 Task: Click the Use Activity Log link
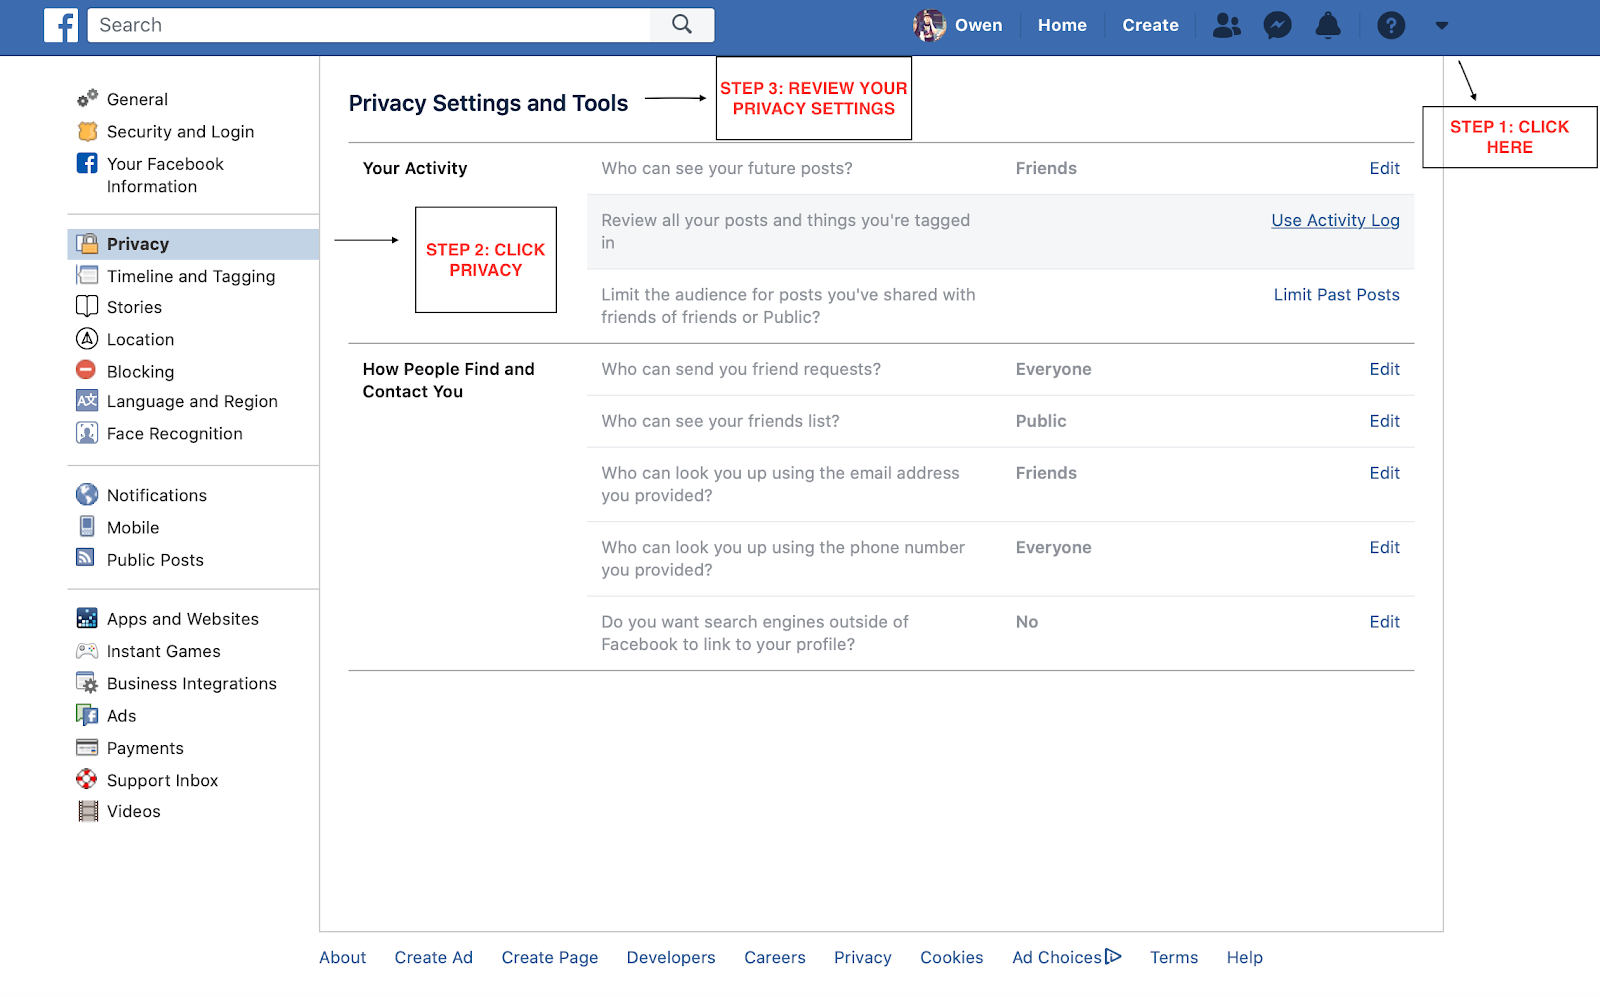(x=1335, y=220)
